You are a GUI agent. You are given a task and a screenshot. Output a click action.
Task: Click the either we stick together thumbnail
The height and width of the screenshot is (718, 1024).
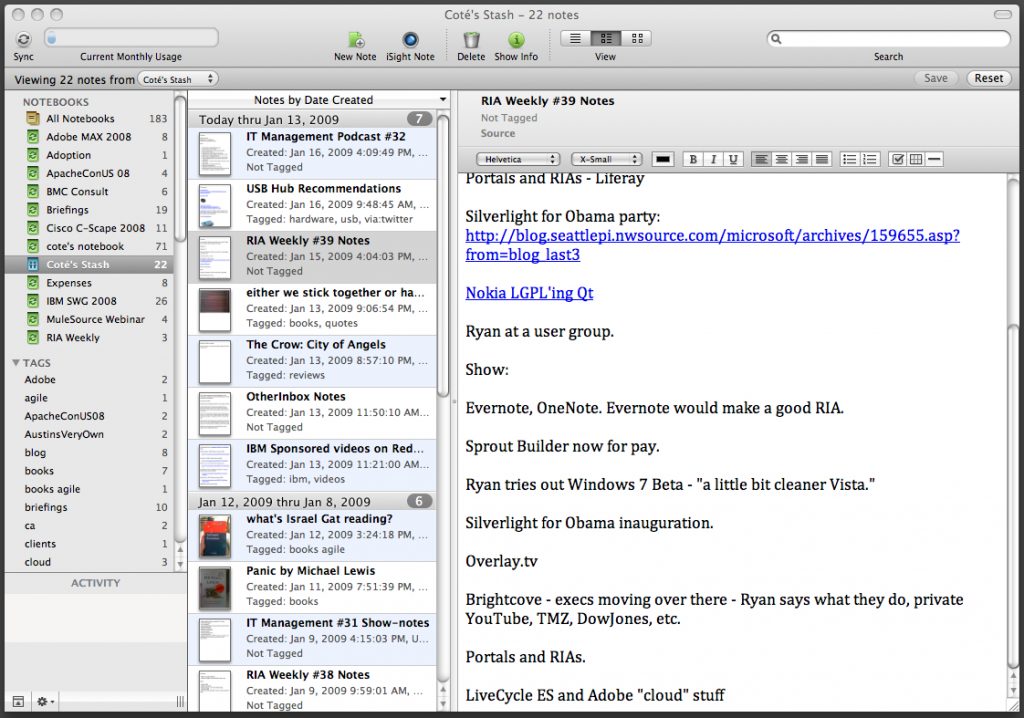point(215,309)
